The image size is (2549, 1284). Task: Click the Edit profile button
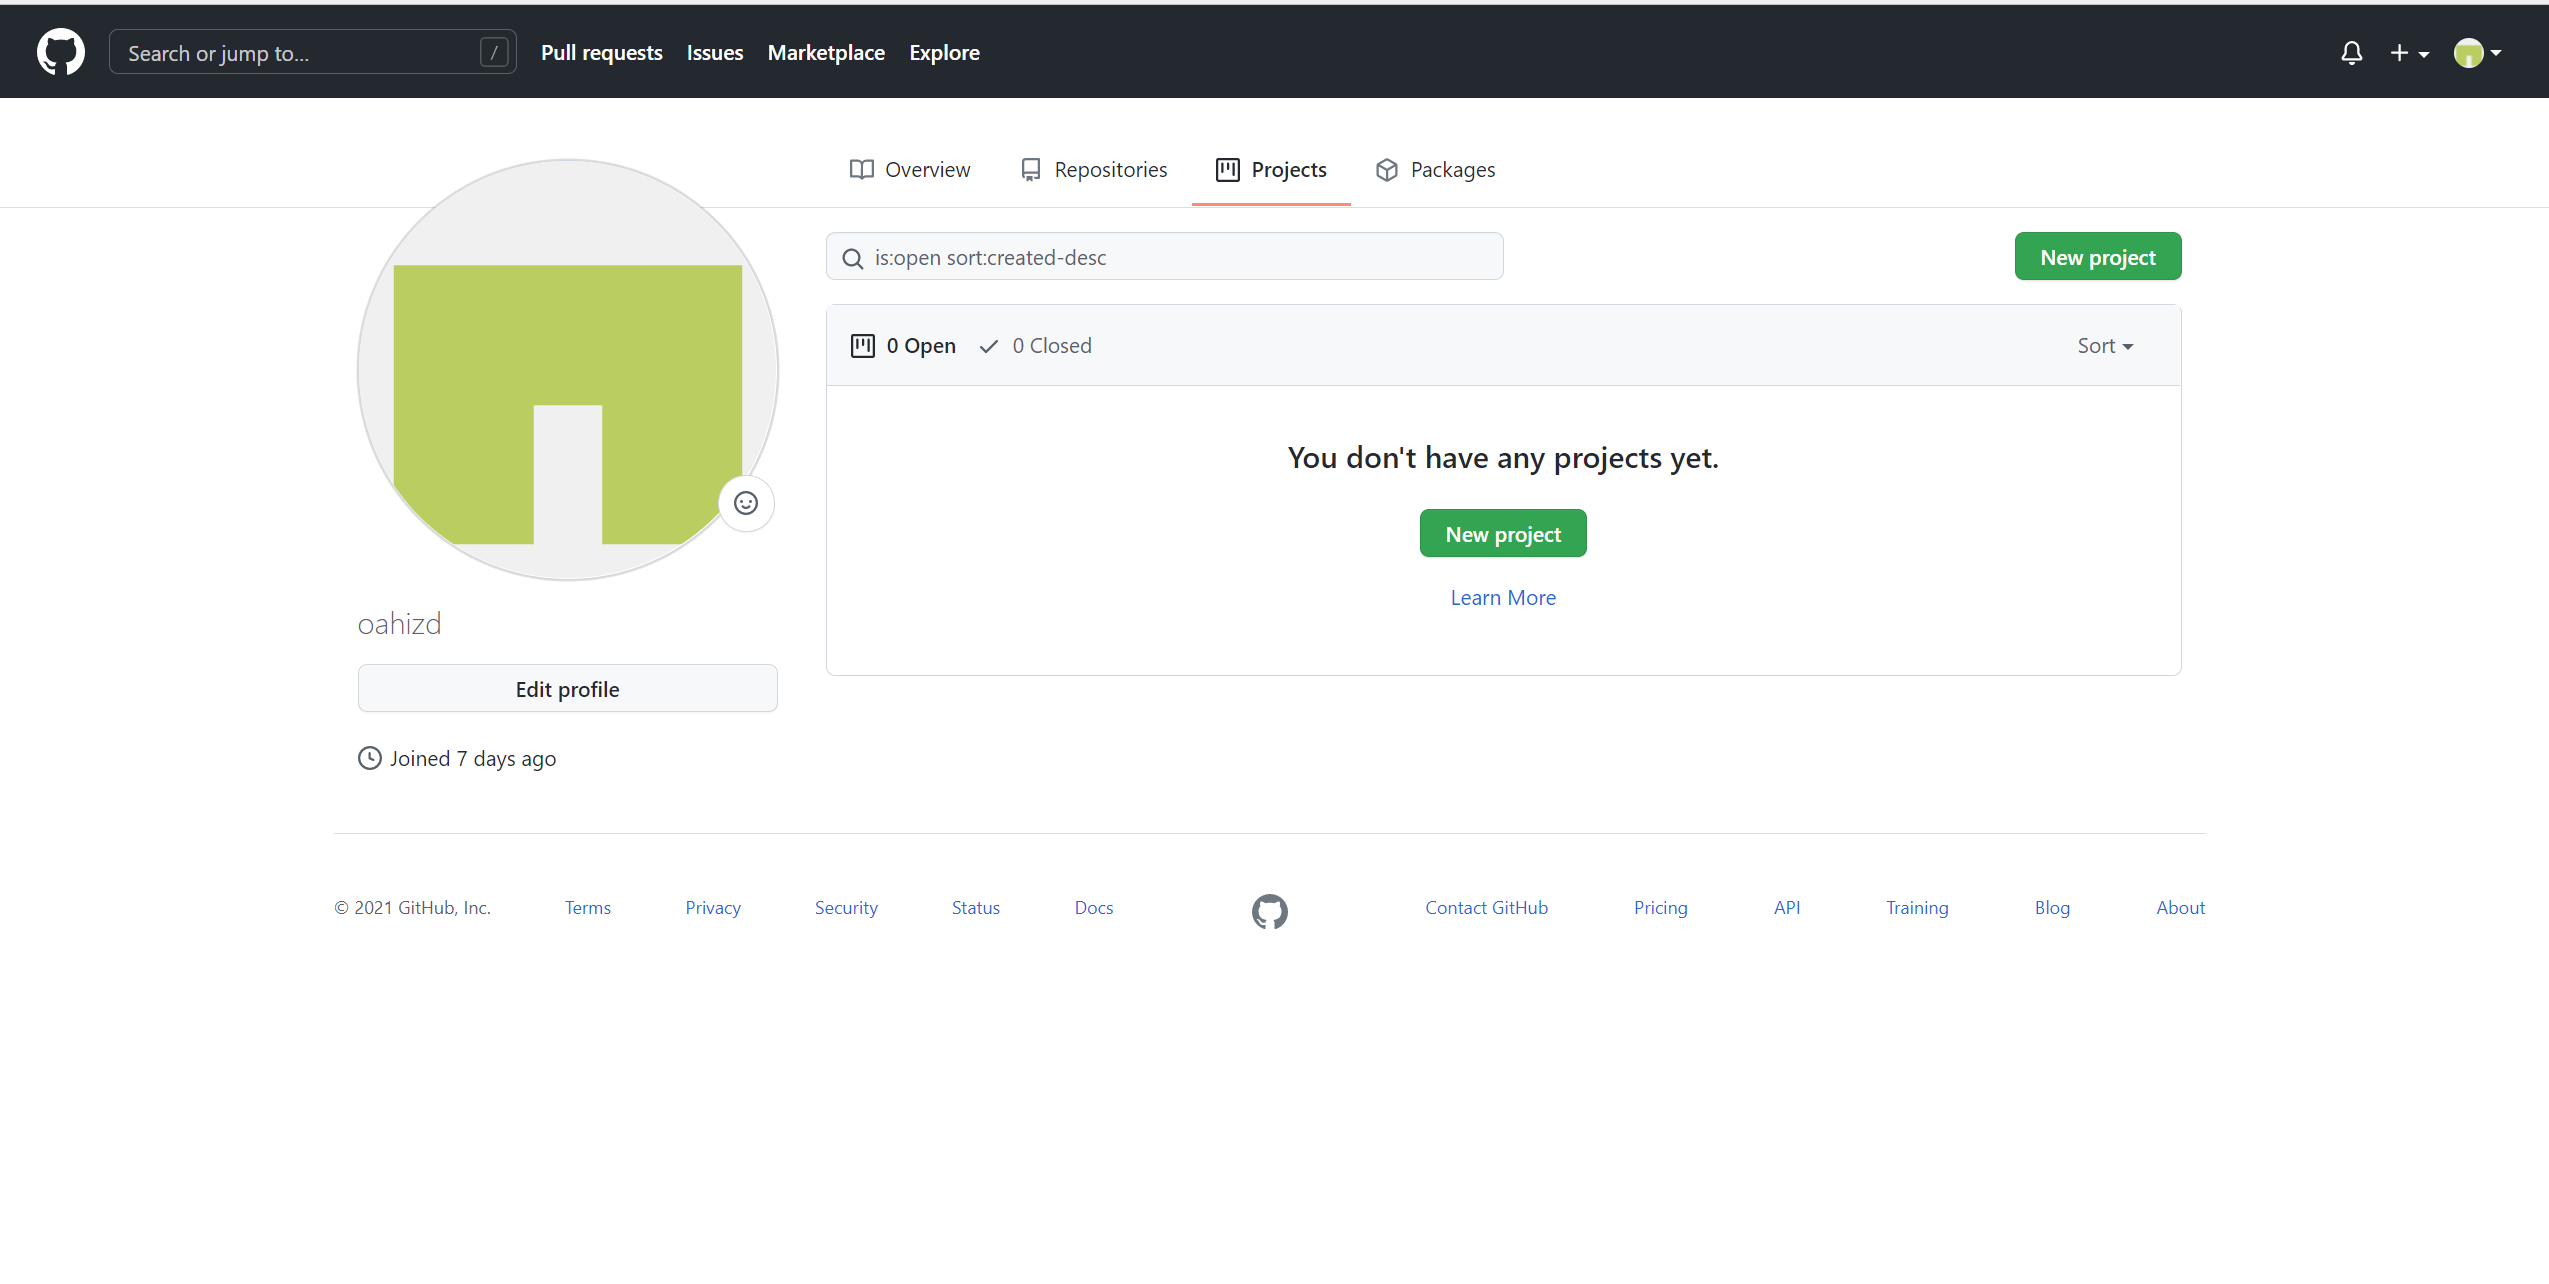[x=567, y=689]
